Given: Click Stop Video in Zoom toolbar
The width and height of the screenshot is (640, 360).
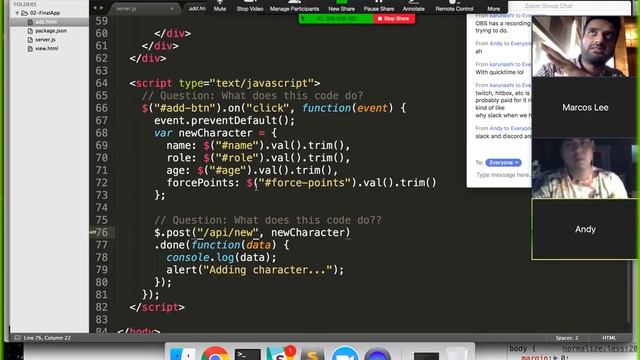Looking at the screenshot, I should point(250,6).
